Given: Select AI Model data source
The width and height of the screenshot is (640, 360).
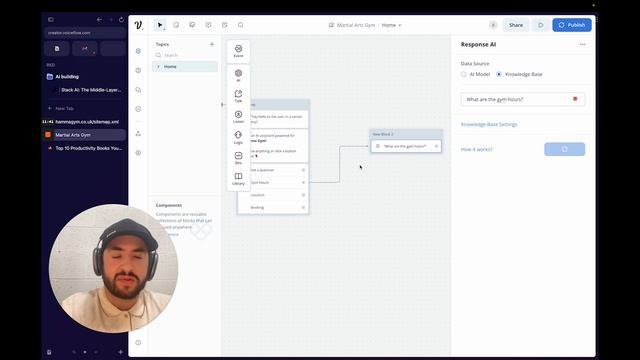Looking at the screenshot, I should pyautogui.click(x=463, y=74).
